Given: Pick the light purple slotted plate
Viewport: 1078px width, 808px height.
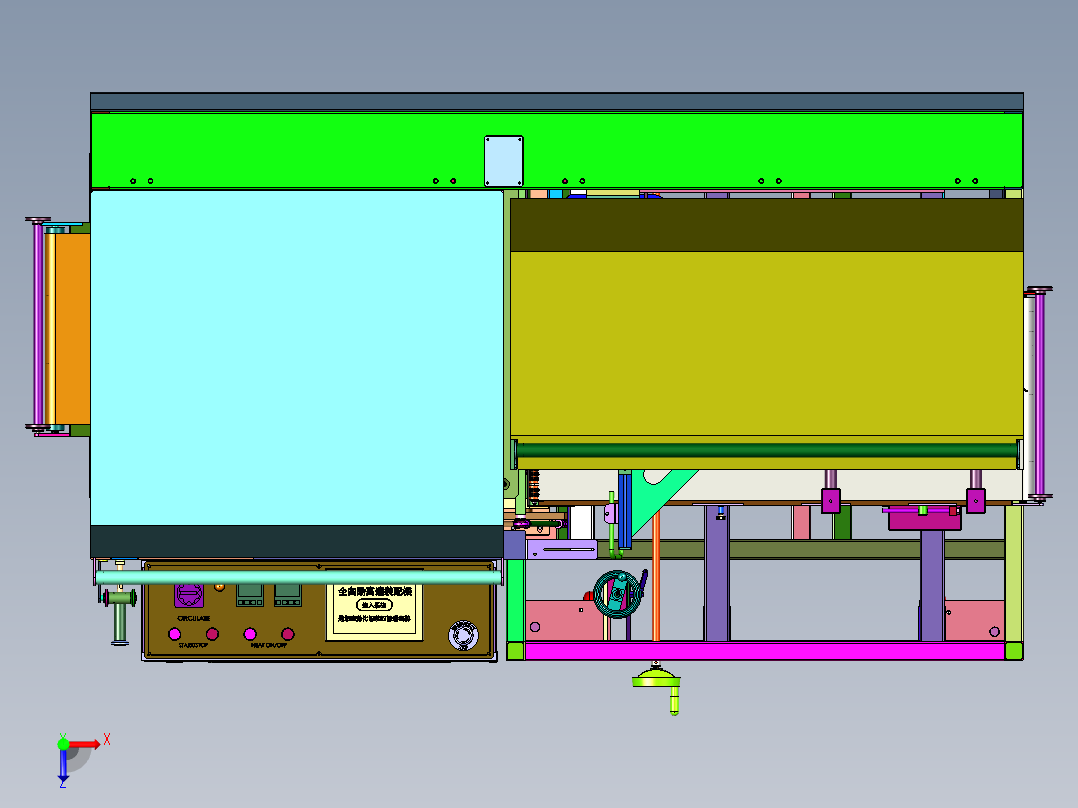Looking at the screenshot, I should (x=562, y=549).
